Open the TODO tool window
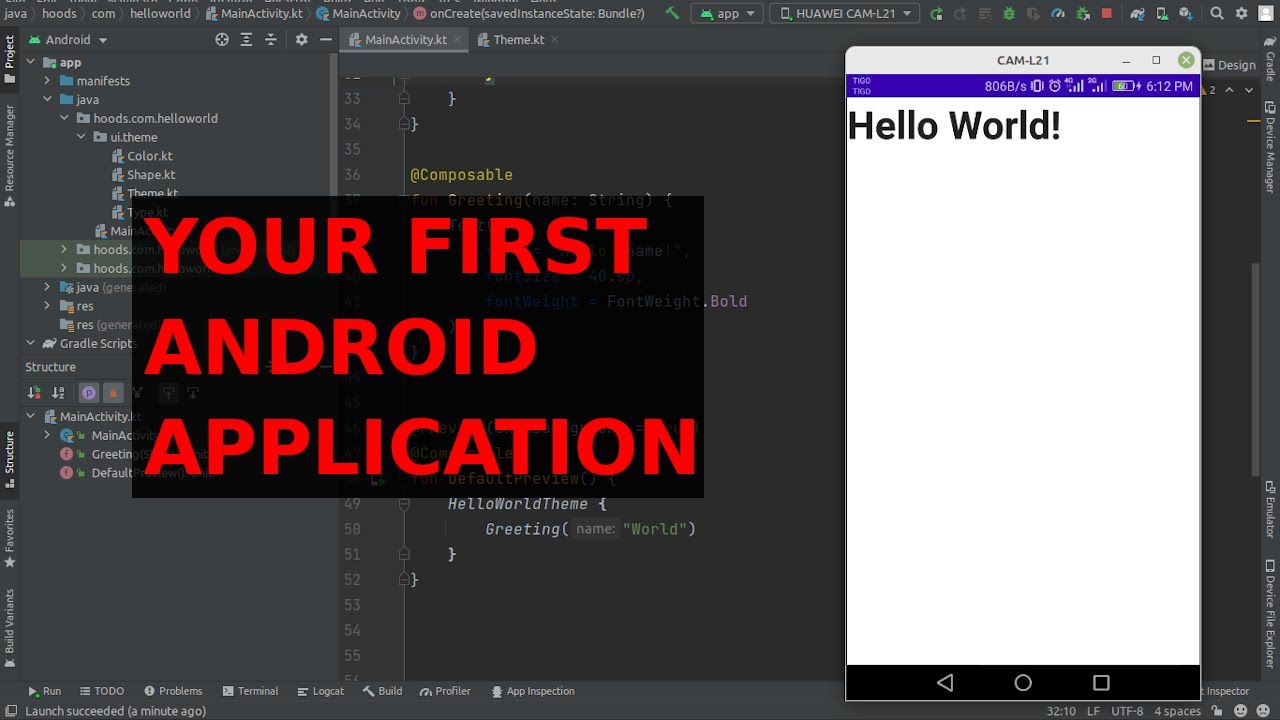1280x720 pixels. (x=101, y=691)
